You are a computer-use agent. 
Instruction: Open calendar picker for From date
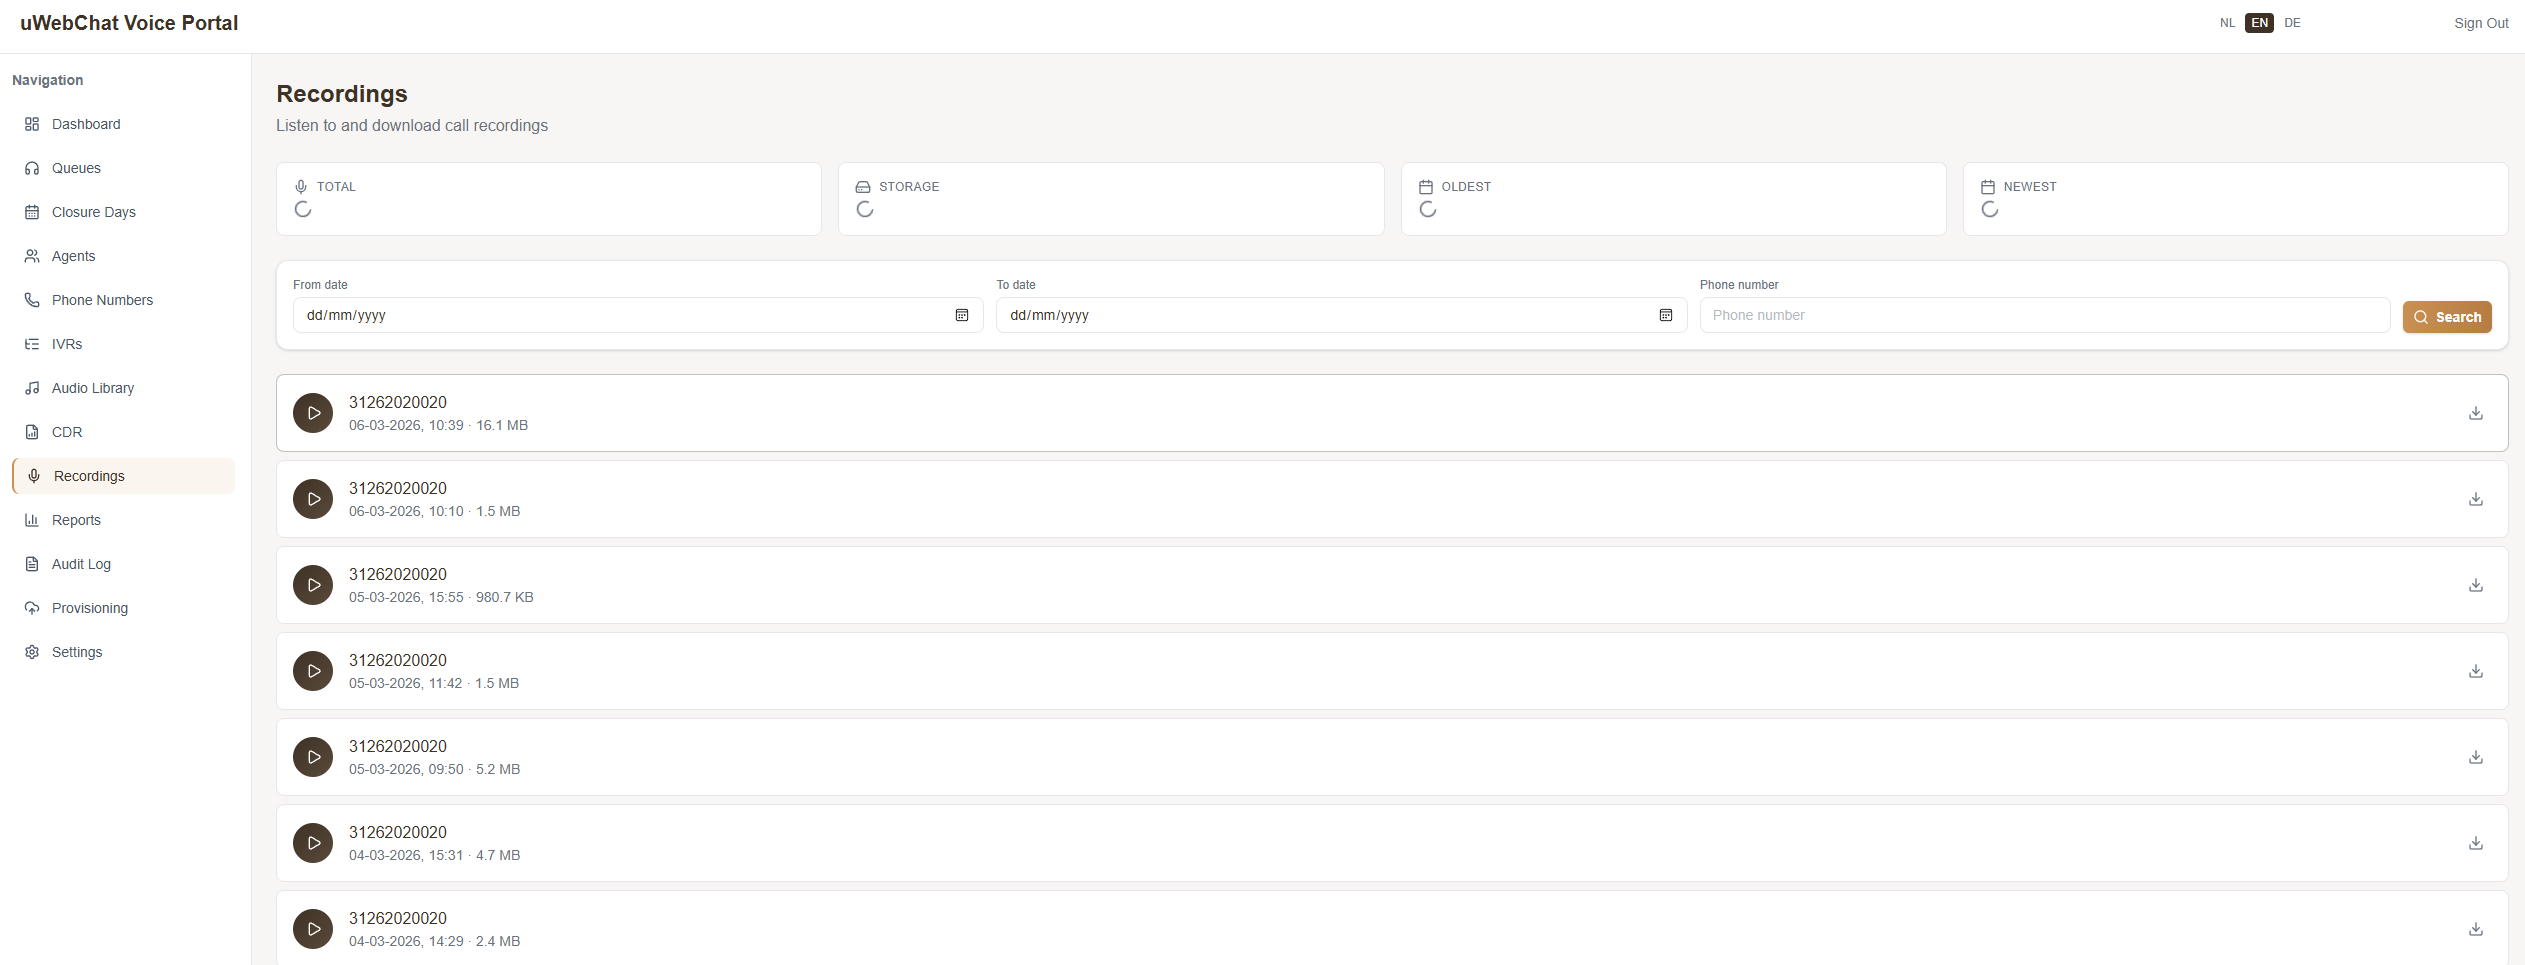(x=962, y=315)
